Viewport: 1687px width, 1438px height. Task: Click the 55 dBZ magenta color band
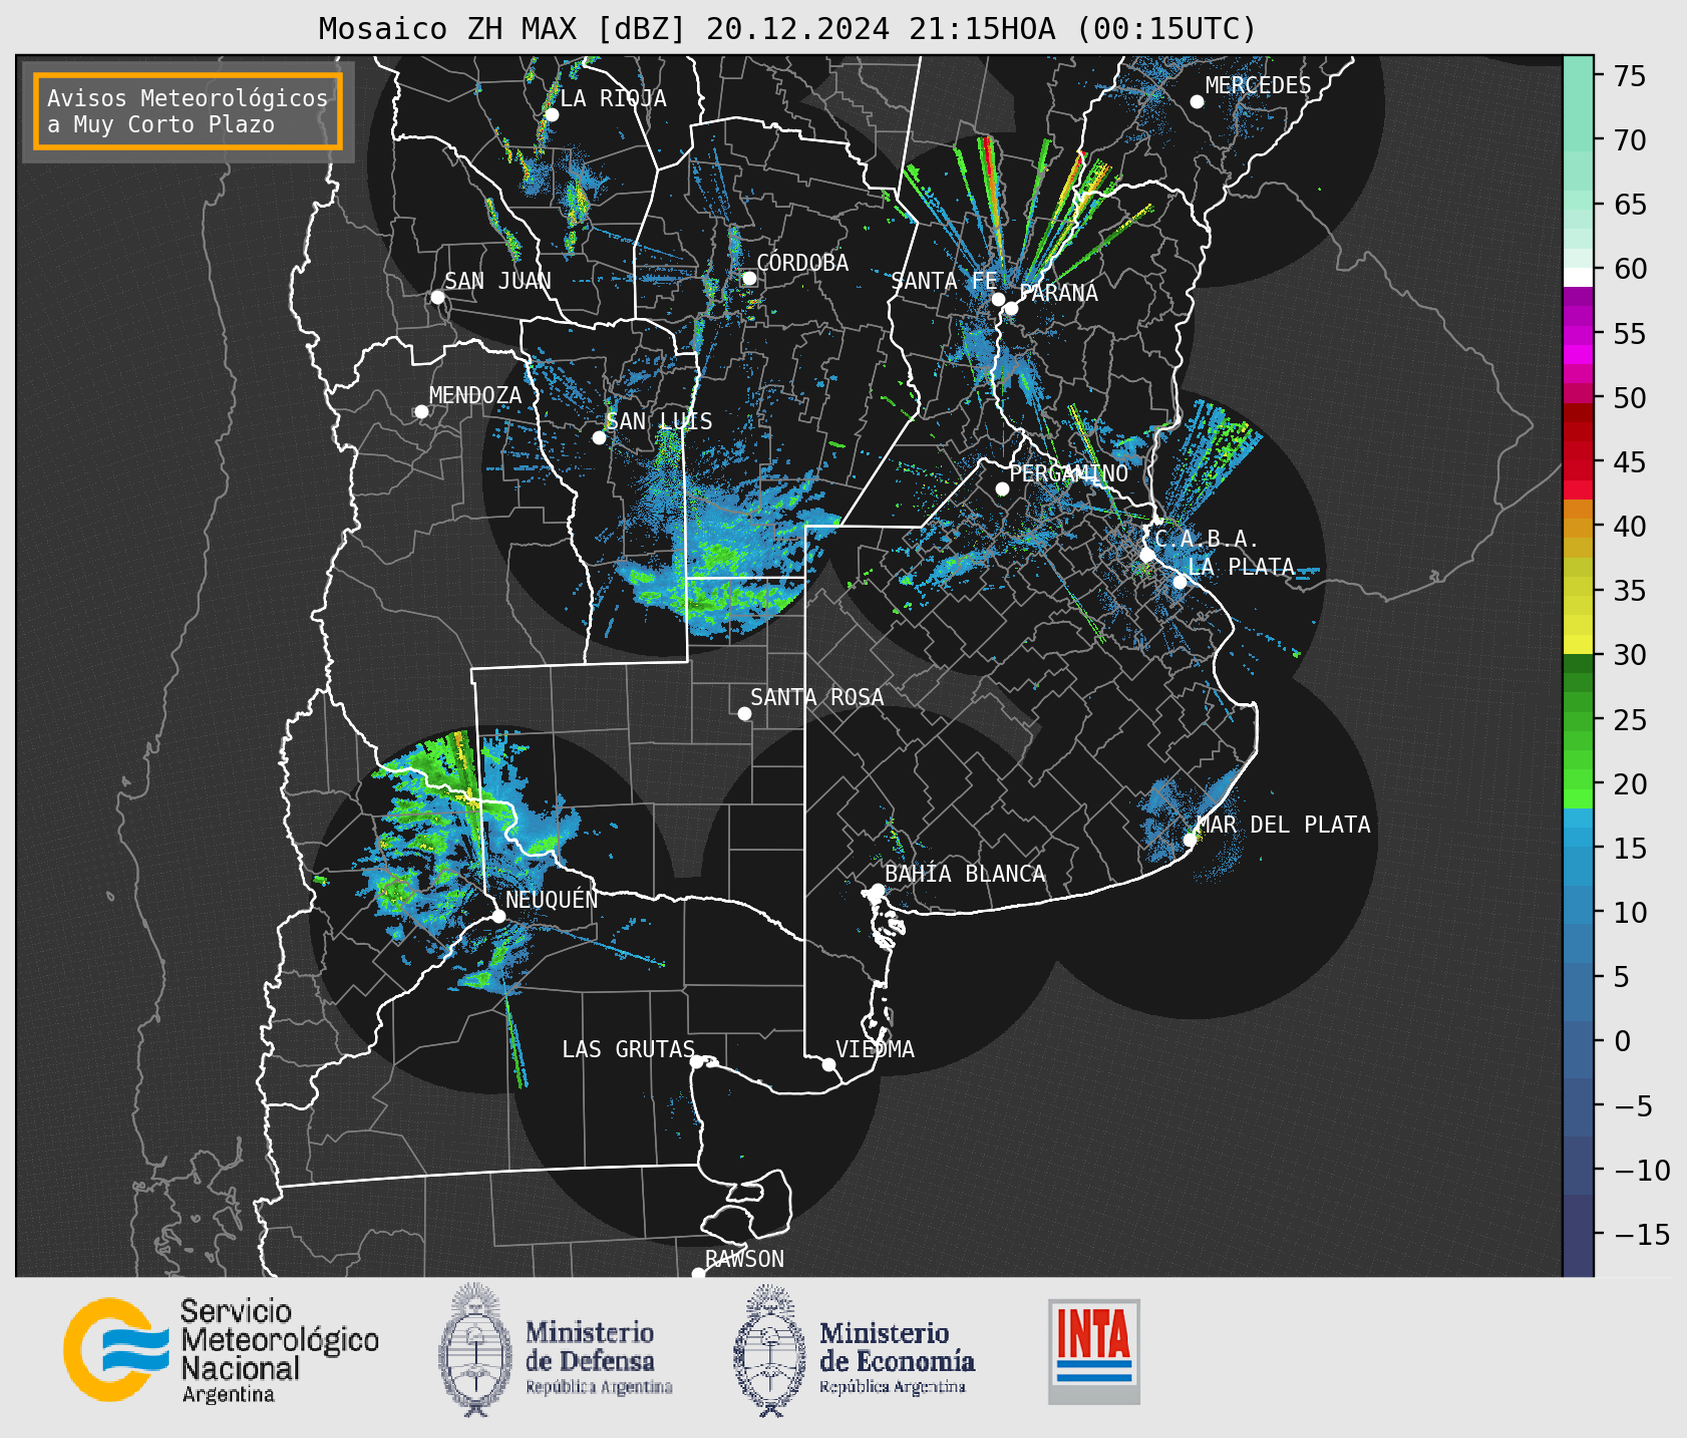[x=1578, y=333]
